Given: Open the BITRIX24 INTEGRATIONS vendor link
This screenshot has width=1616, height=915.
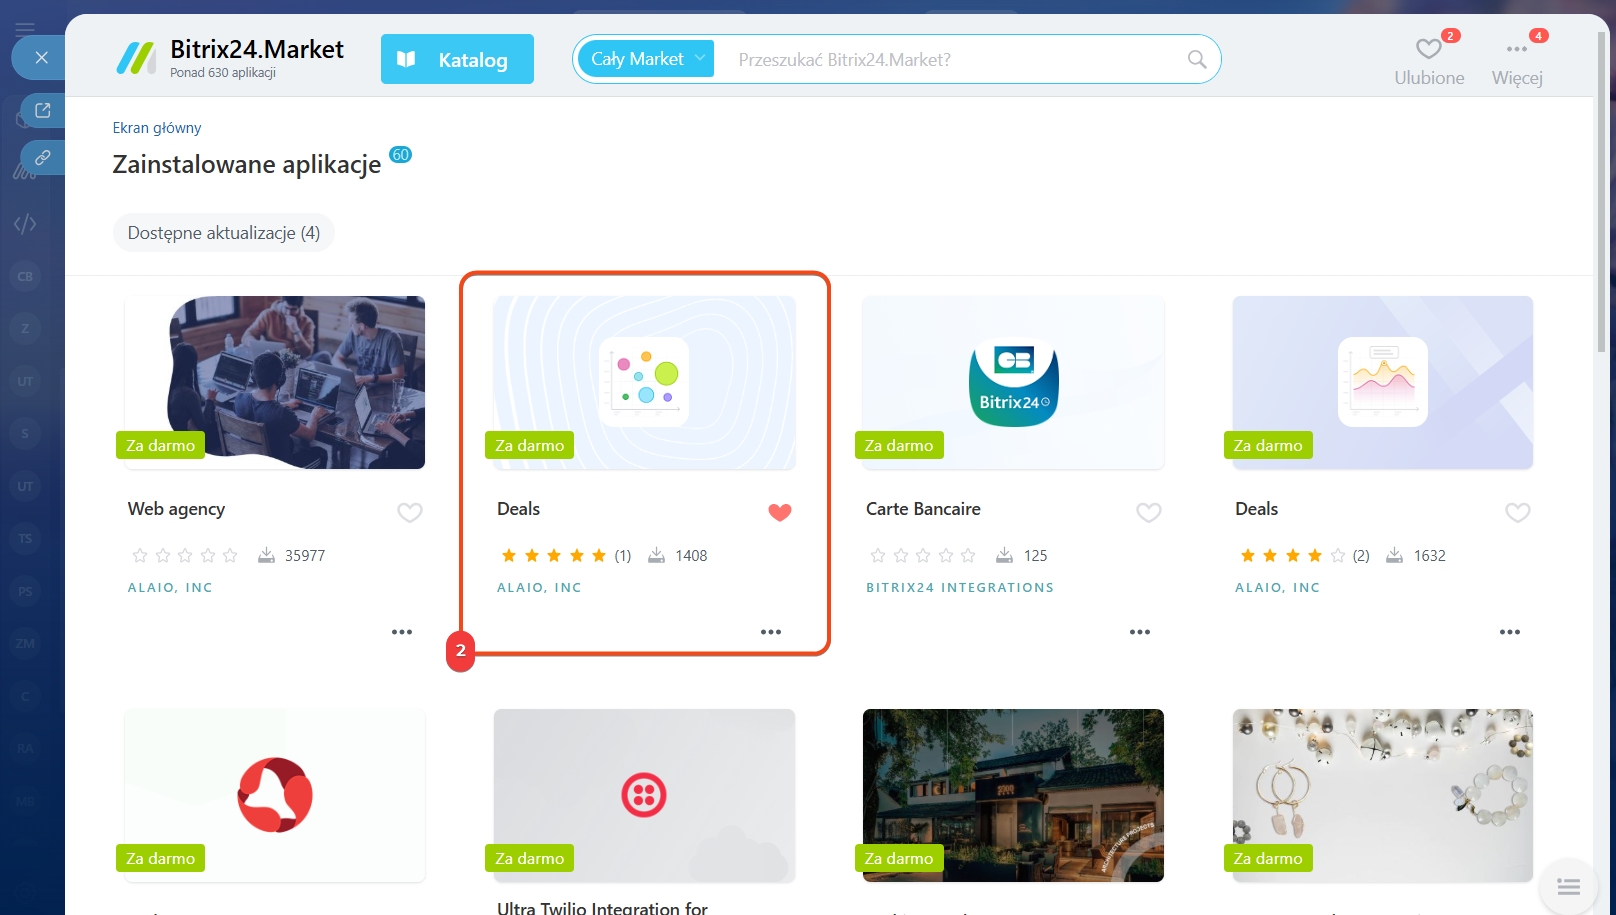Looking at the screenshot, I should point(960,588).
